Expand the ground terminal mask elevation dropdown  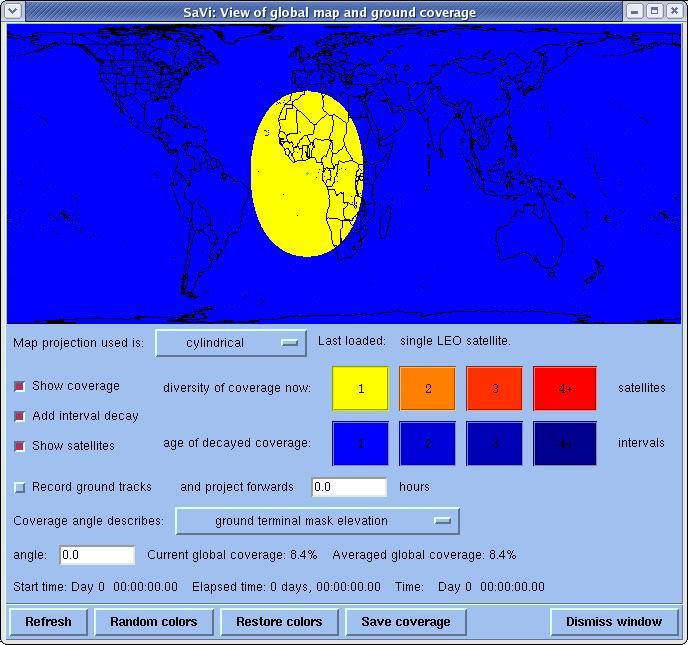pyautogui.click(x=317, y=521)
